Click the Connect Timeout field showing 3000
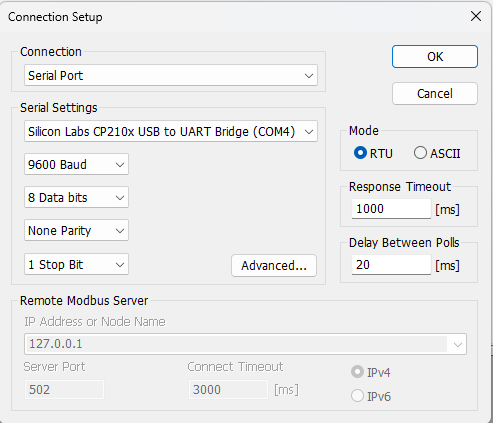This screenshot has height=423, width=493. 228,389
